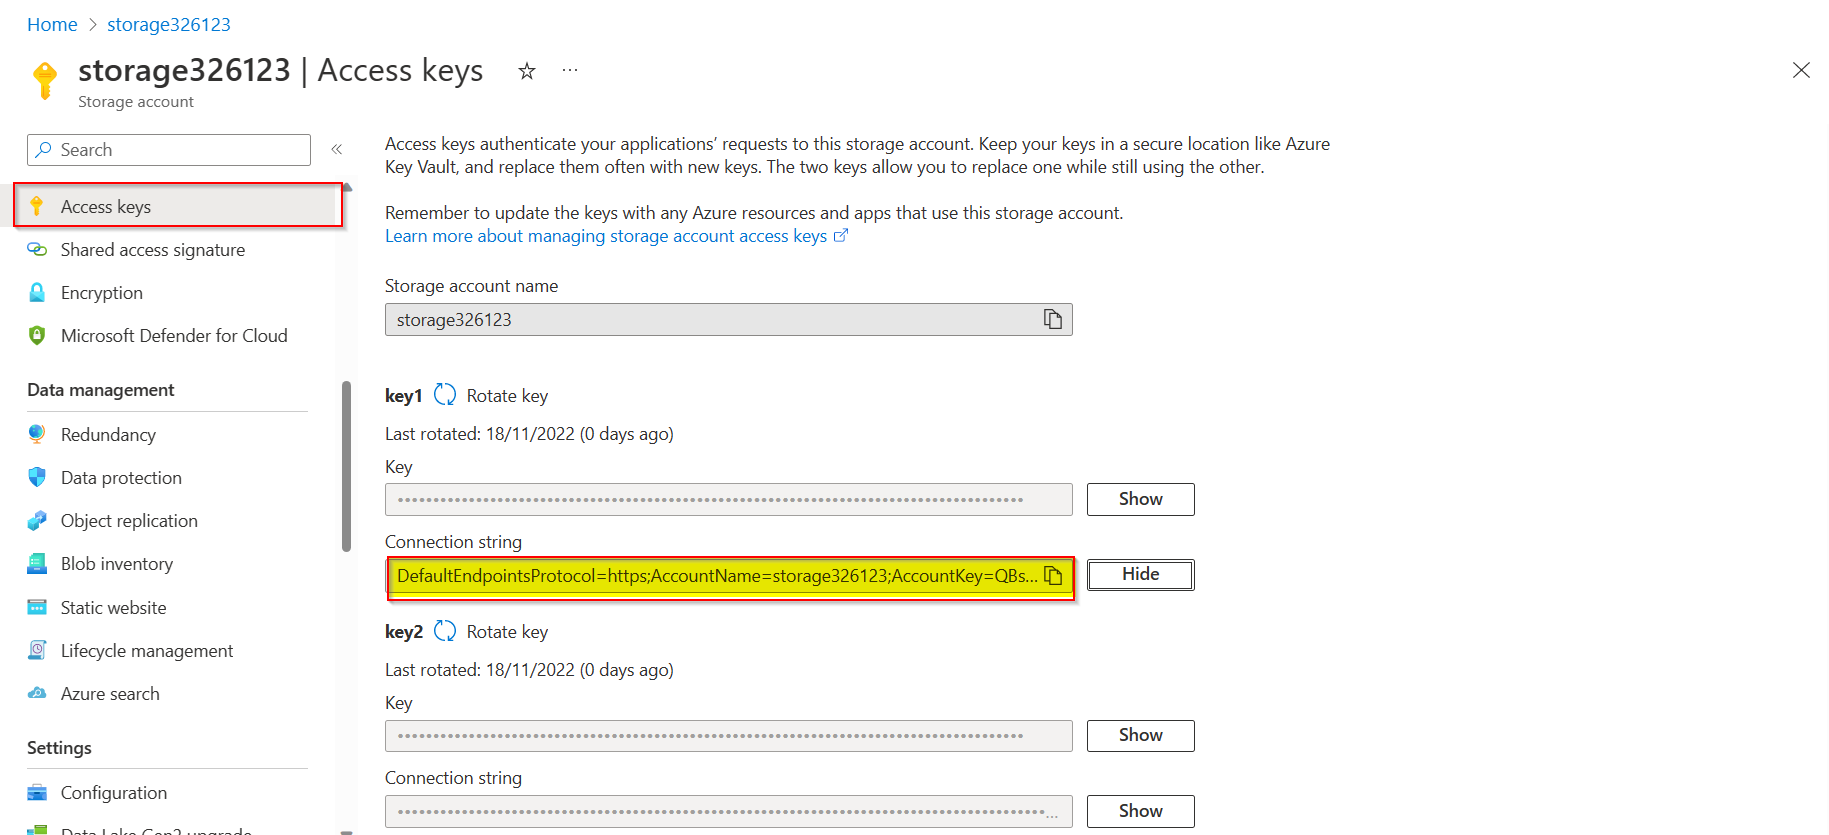
Task: Click Rotate key label for key1
Action: pyautogui.click(x=507, y=396)
